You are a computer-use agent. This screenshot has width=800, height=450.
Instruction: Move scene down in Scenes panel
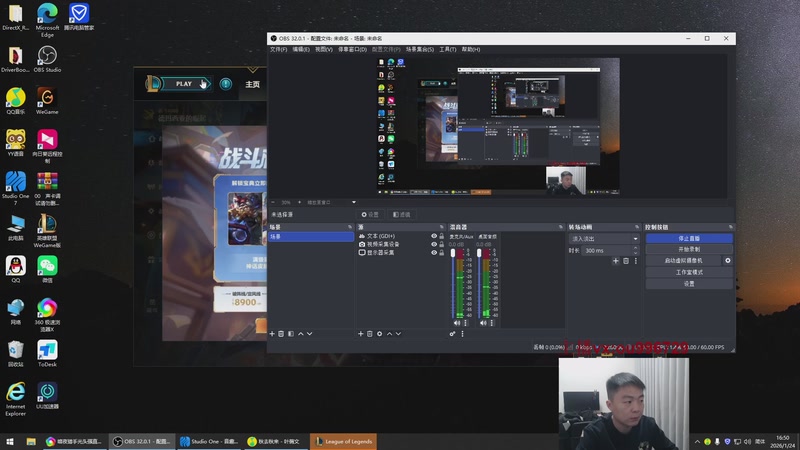(x=310, y=334)
